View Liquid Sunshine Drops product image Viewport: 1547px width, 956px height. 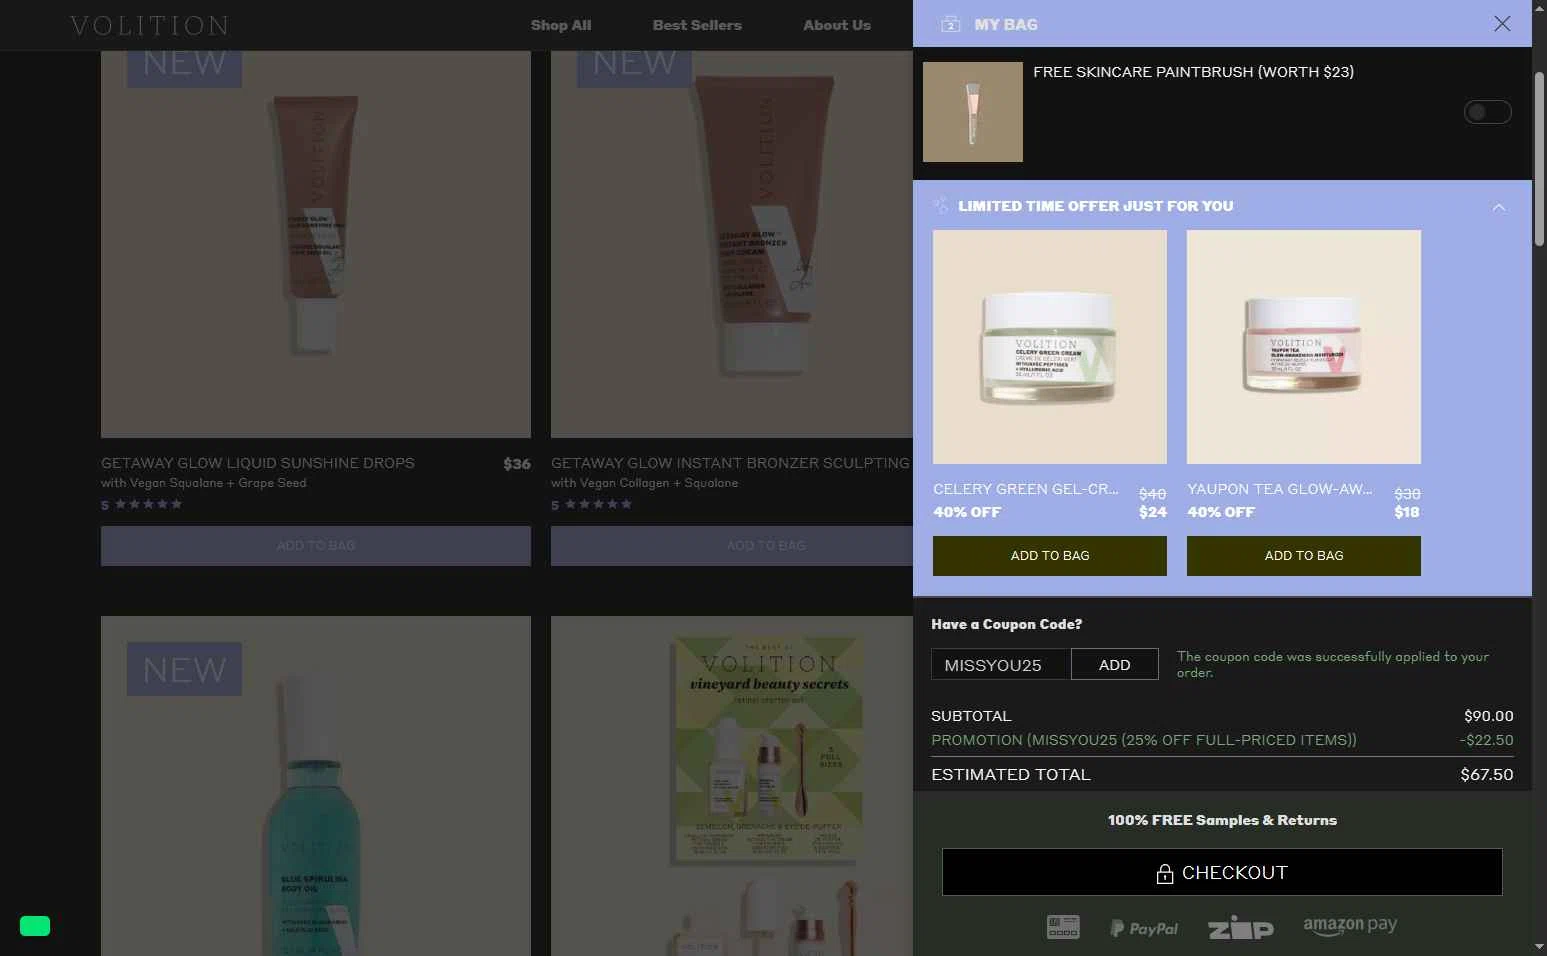[316, 244]
